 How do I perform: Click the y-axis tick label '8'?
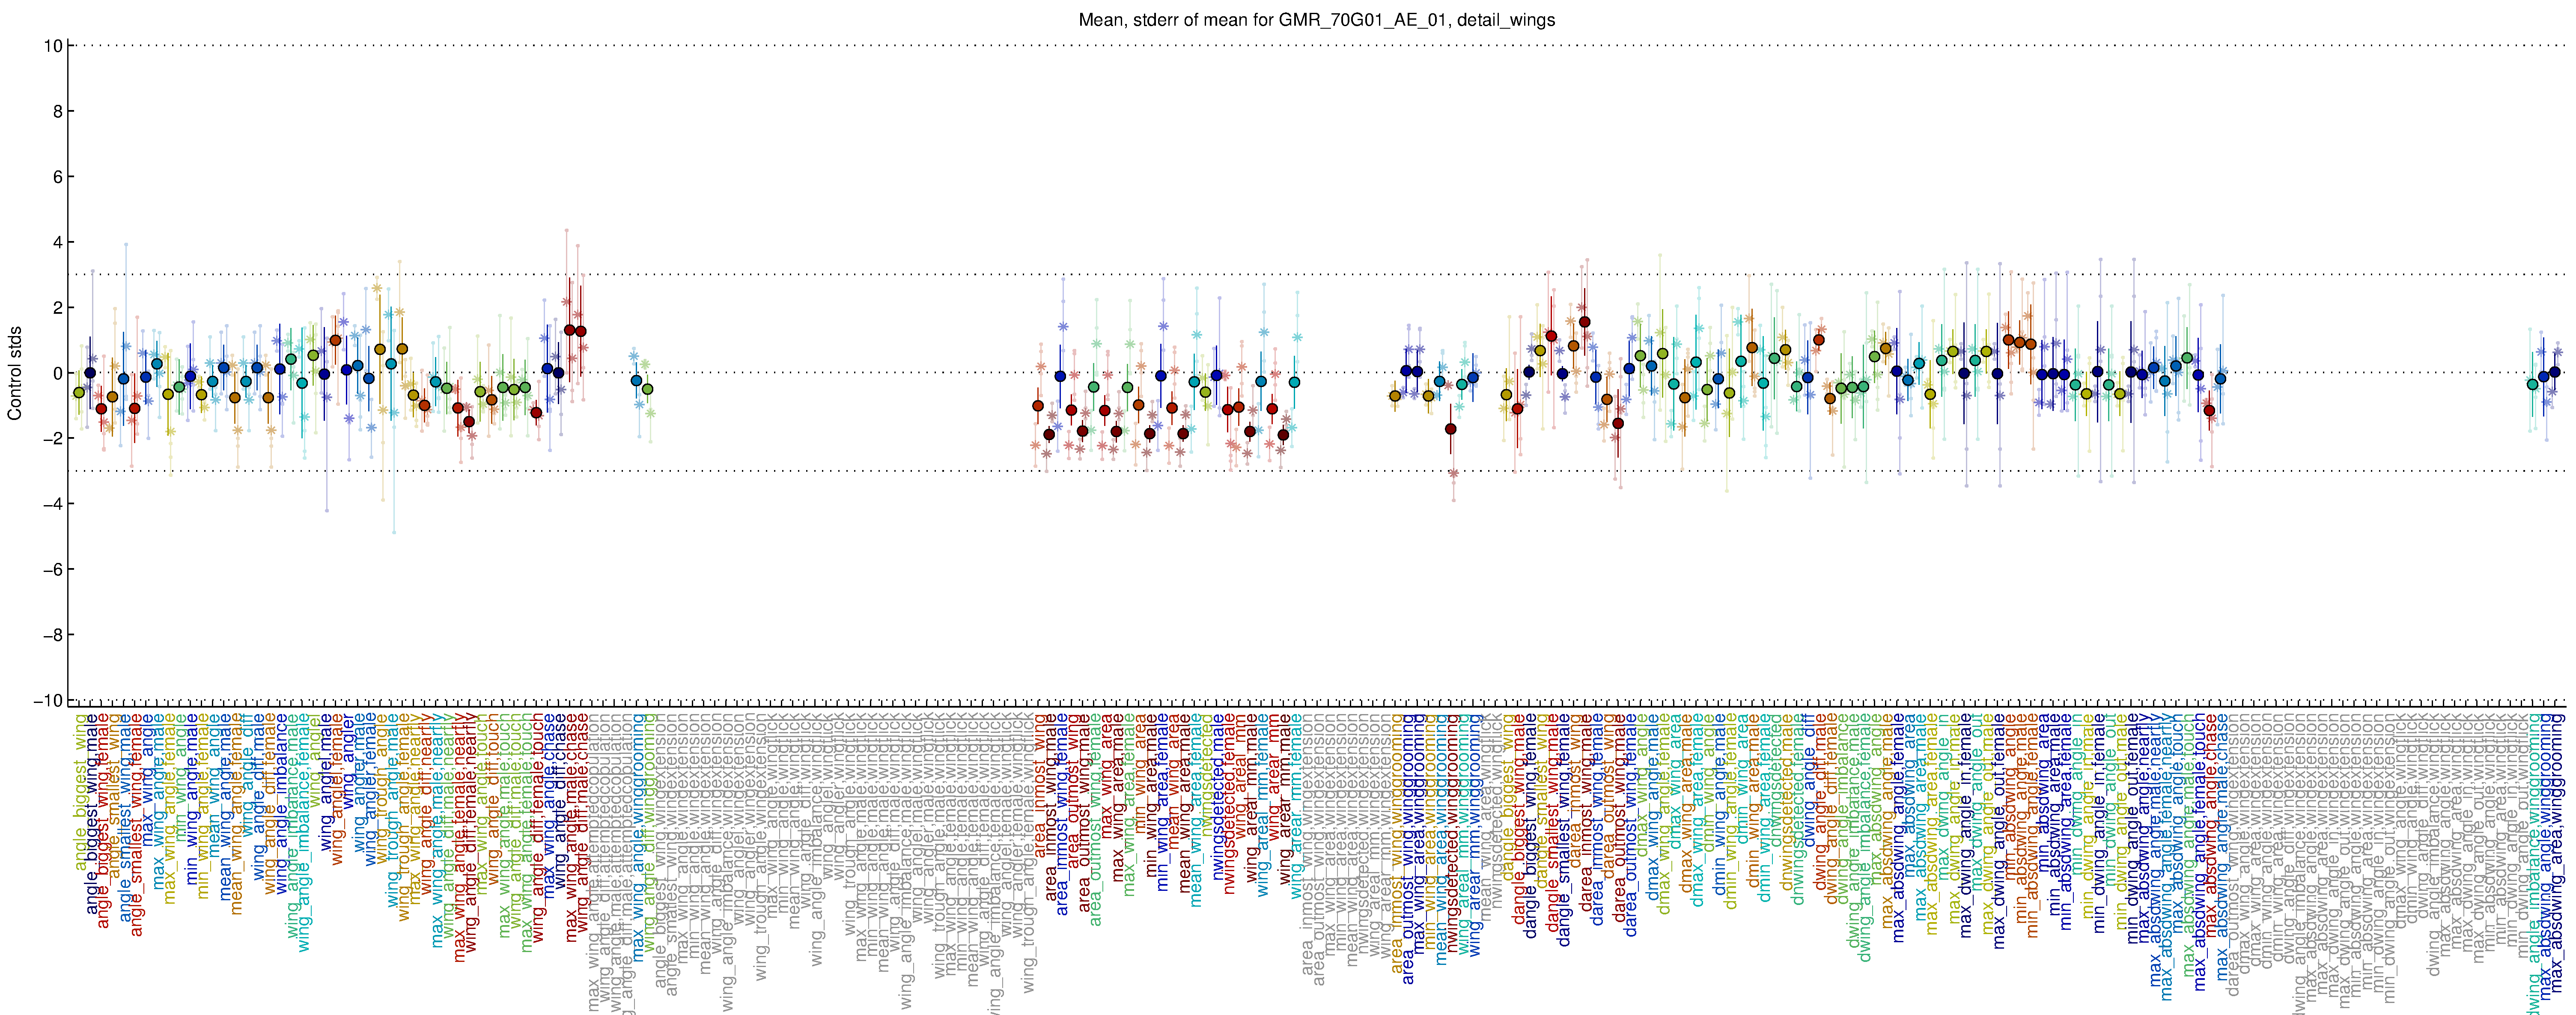click(59, 111)
